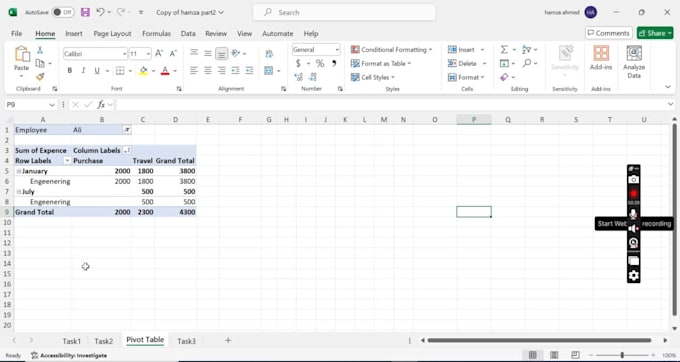Image resolution: width=680 pixels, height=362 pixels.
Task: Open the Data ribbon tab
Action: click(x=188, y=33)
